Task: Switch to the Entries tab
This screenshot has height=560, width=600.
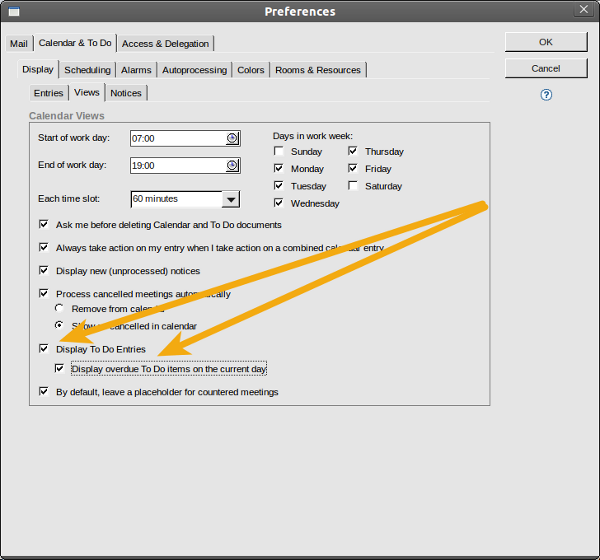Action: (x=49, y=93)
